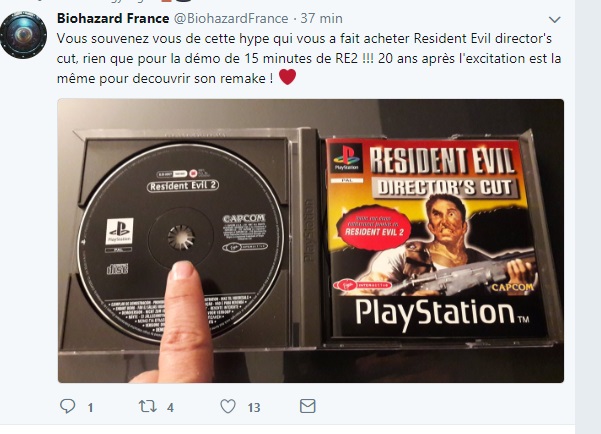This screenshot has width=601, height=434.
Task: Open the @BiohazardFrance handle link
Action: (231, 18)
